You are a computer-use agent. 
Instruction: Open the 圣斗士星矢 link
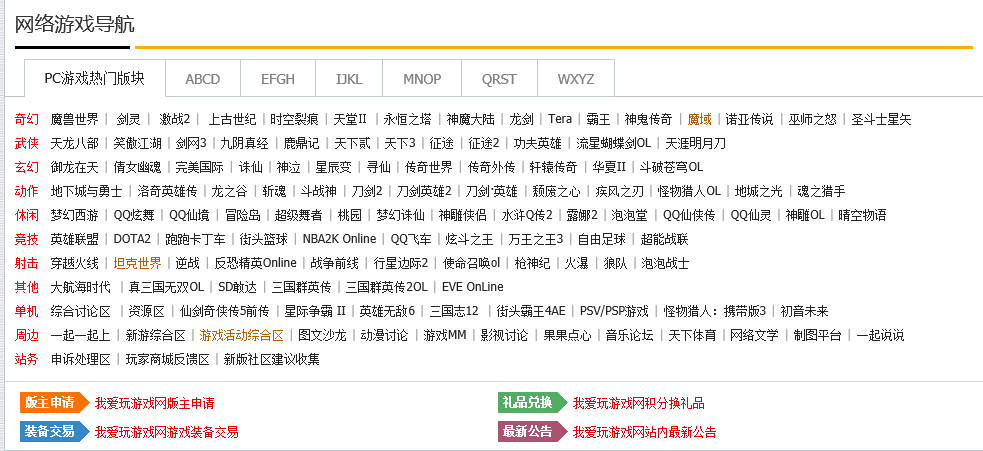coord(881,119)
